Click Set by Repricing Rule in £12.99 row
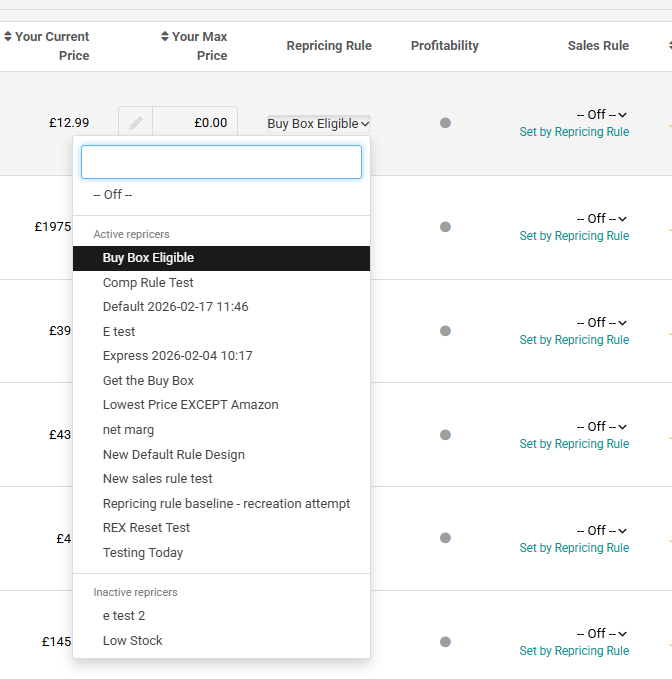 [x=574, y=132]
